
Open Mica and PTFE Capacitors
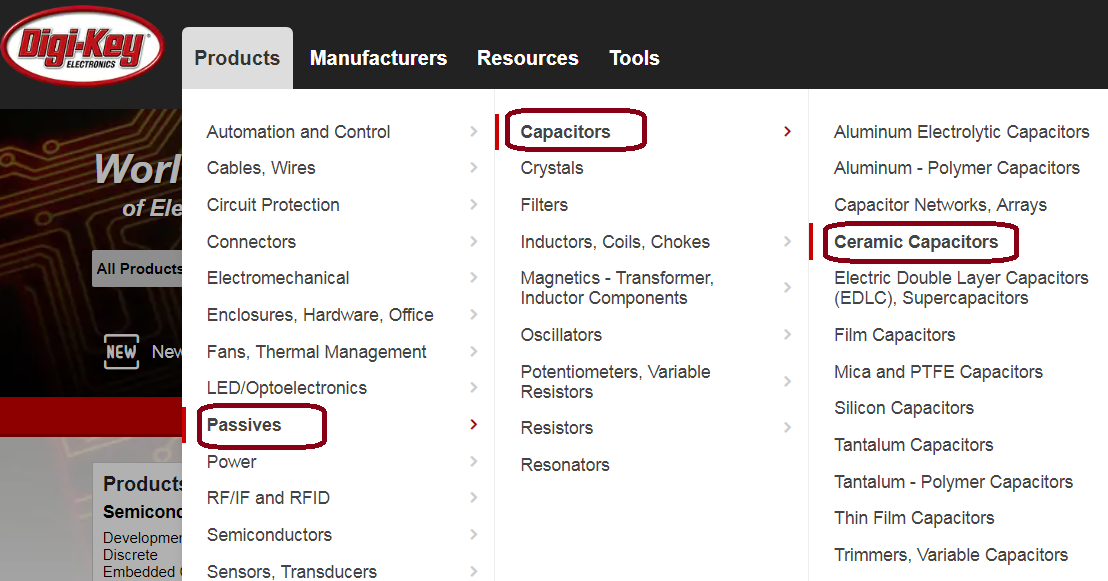pyautogui.click(x=938, y=372)
